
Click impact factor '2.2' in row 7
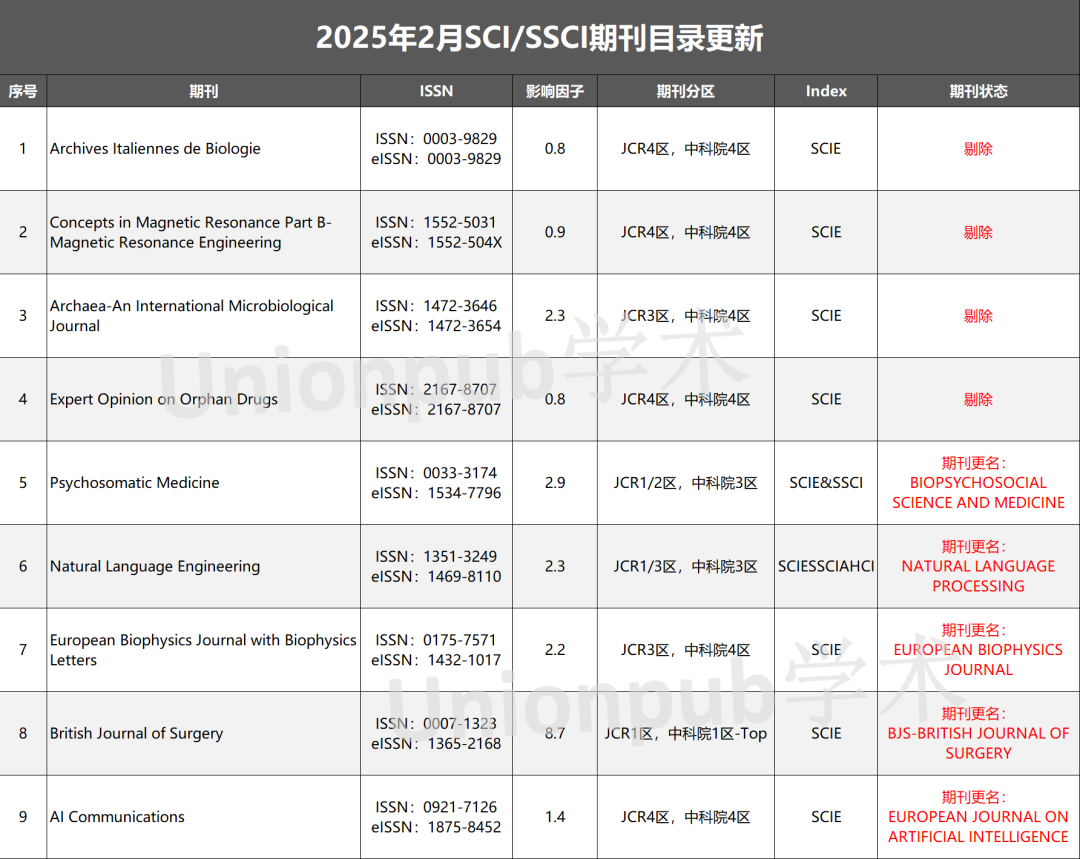click(554, 650)
